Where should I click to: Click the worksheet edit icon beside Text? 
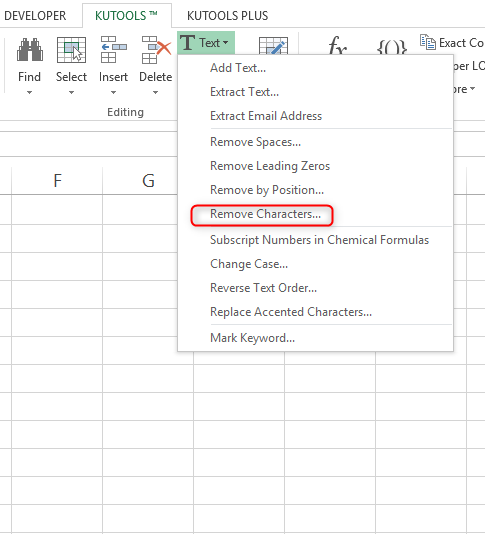(x=273, y=46)
